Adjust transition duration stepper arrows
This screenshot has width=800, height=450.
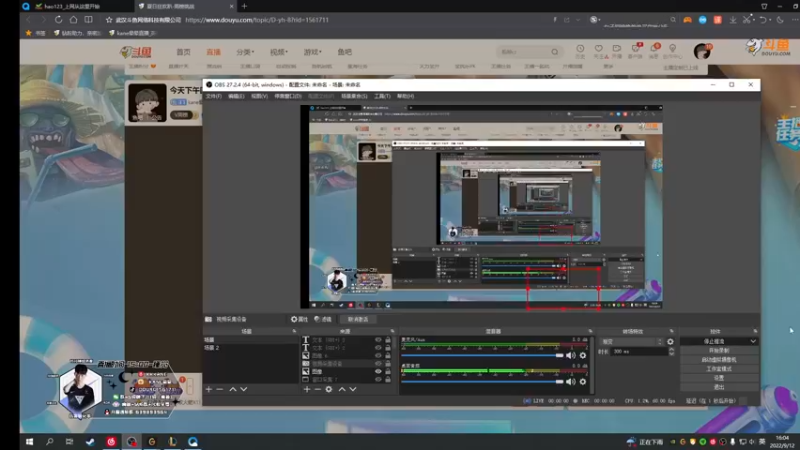[x=671, y=352]
